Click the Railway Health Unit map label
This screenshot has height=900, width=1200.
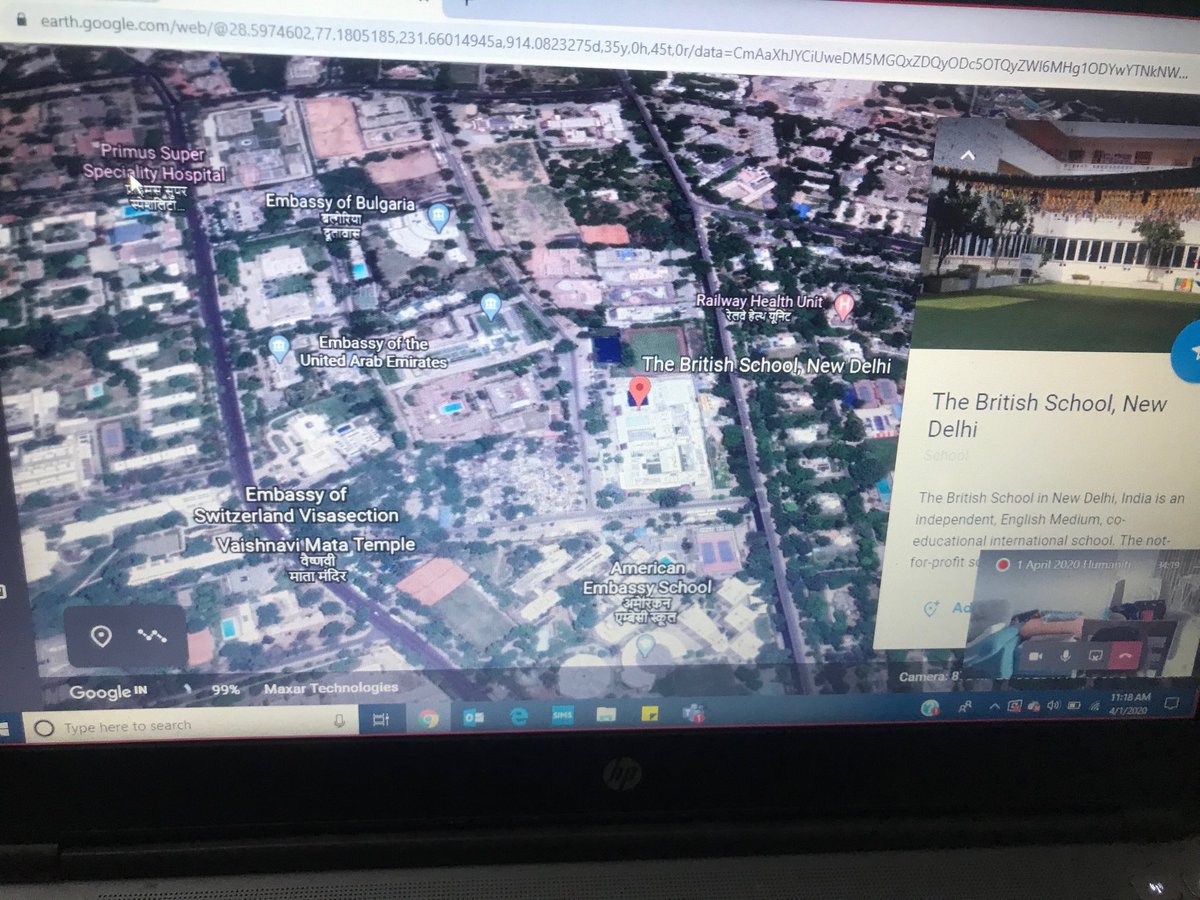pos(760,301)
